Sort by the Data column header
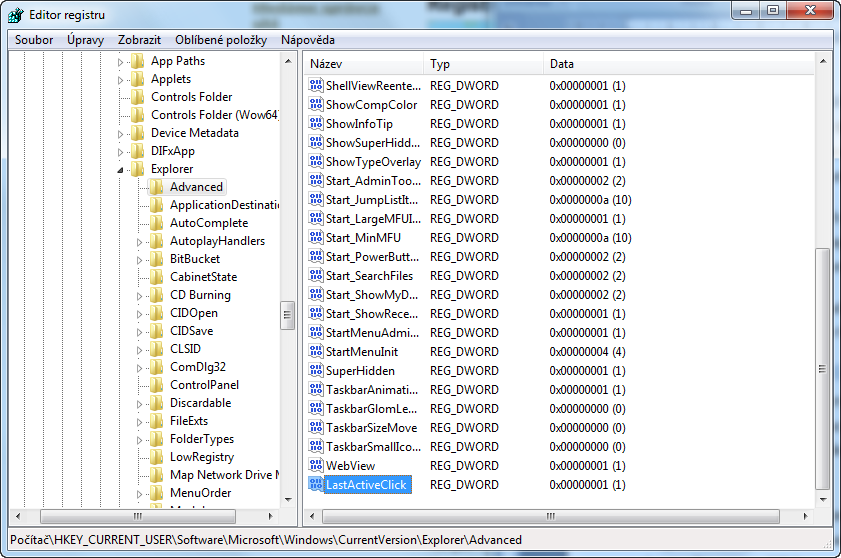The height and width of the screenshot is (558, 841). [679, 64]
